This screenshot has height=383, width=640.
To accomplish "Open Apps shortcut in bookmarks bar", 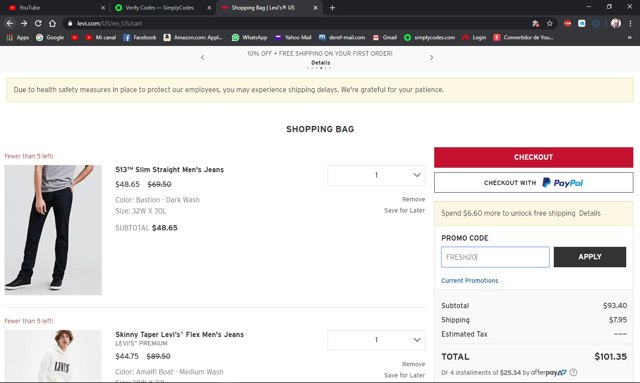I will (x=18, y=38).
